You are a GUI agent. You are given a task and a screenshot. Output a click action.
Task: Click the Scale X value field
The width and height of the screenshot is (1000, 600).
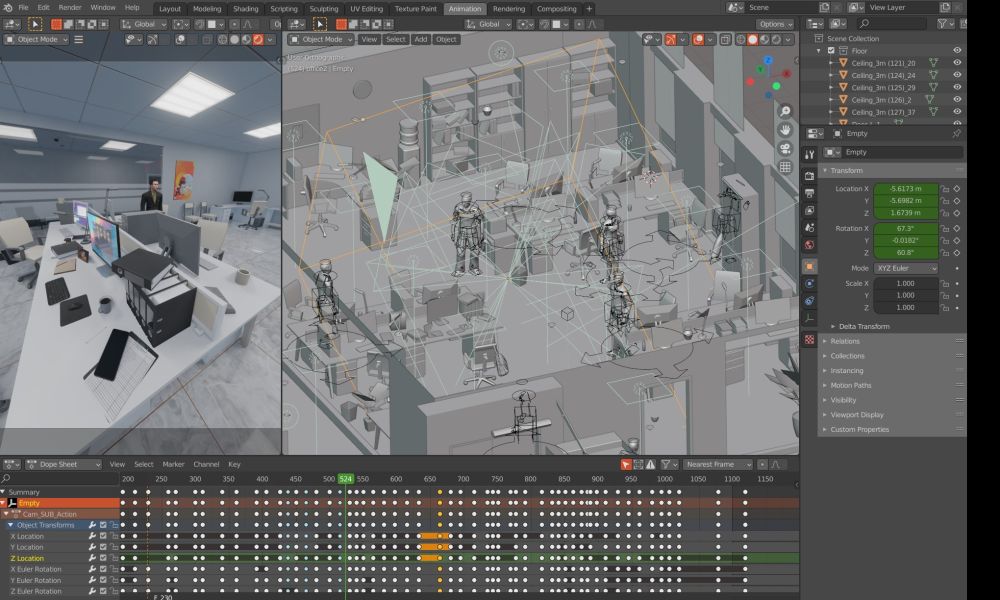(x=906, y=283)
